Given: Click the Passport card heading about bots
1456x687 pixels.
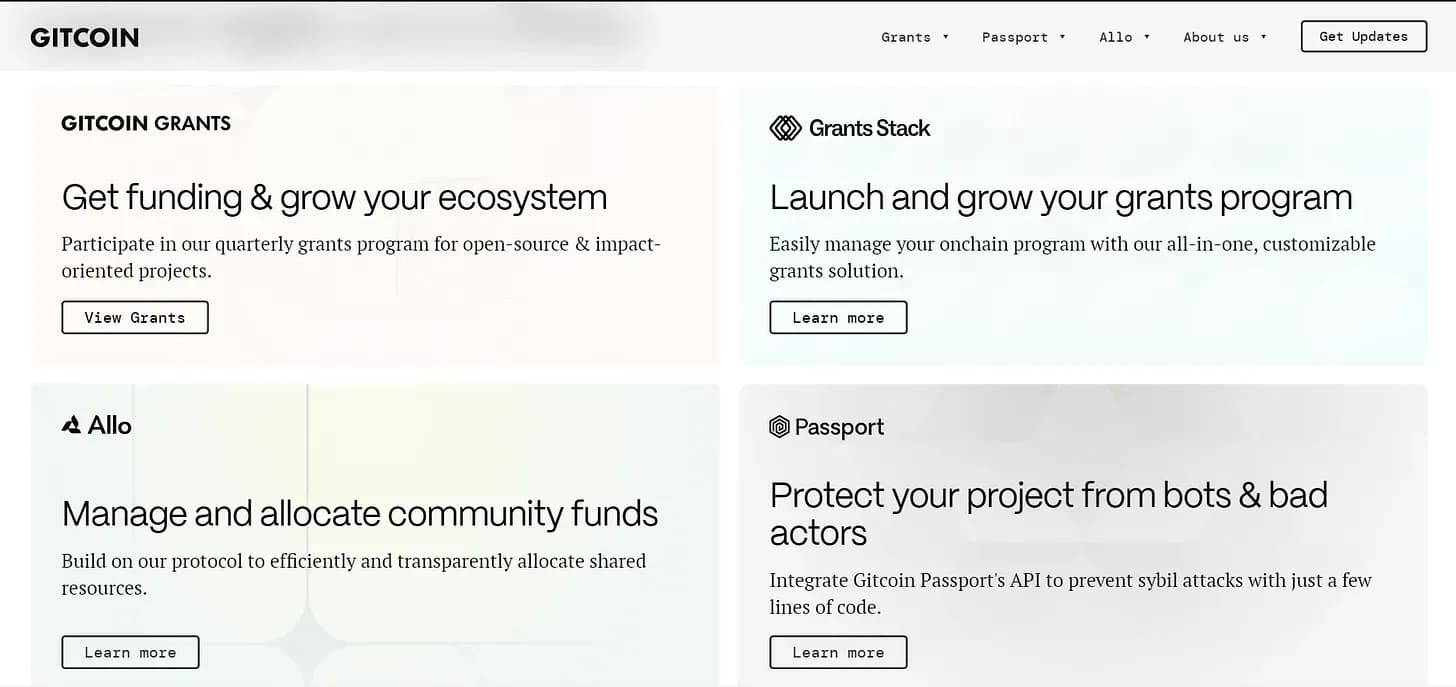Looking at the screenshot, I should (1048, 513).
